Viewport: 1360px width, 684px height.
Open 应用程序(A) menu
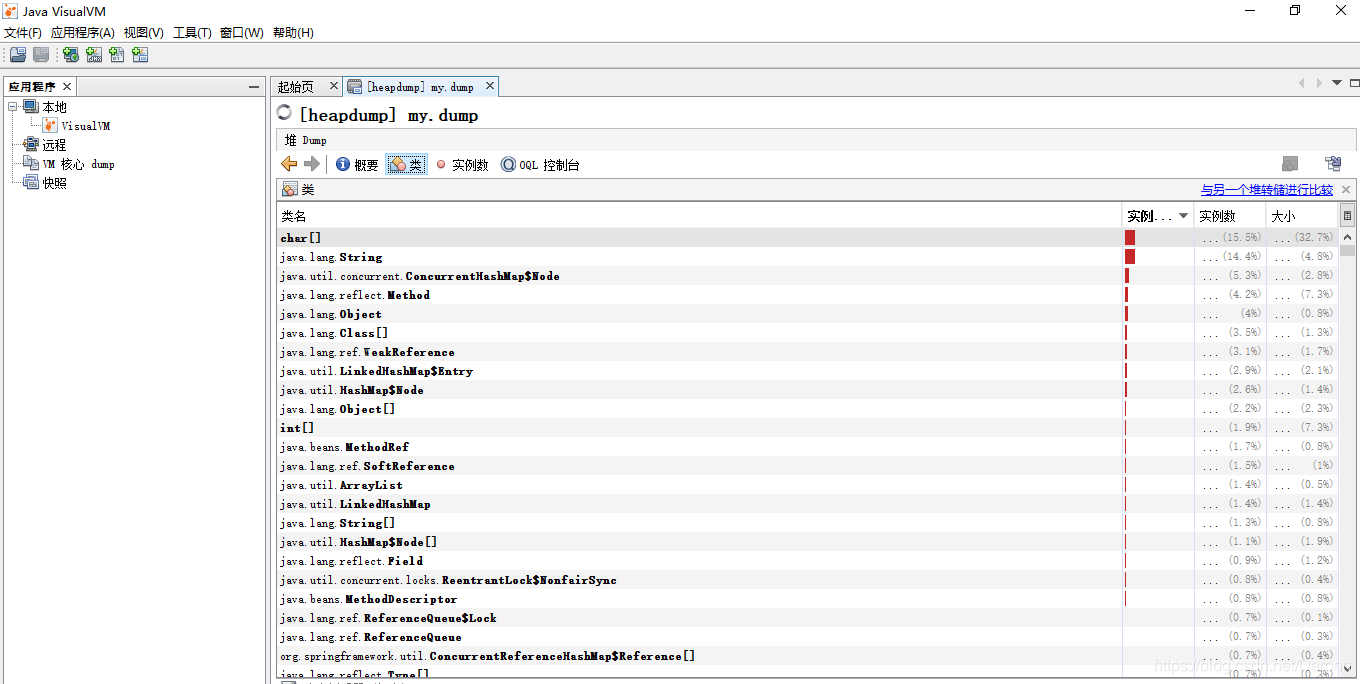(82, 33)
